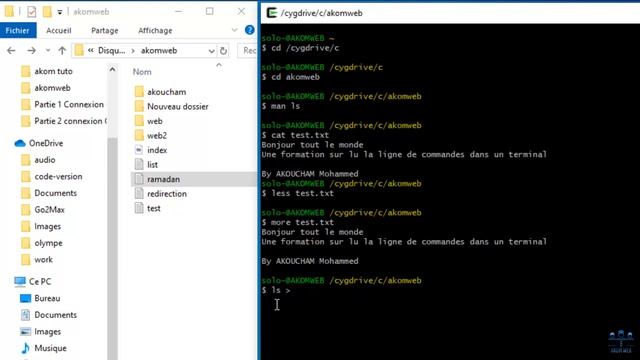The height and width of the screenshot is (360, 640).
Task: Click the OneDrive cloud icon
Action: (20, 143)
